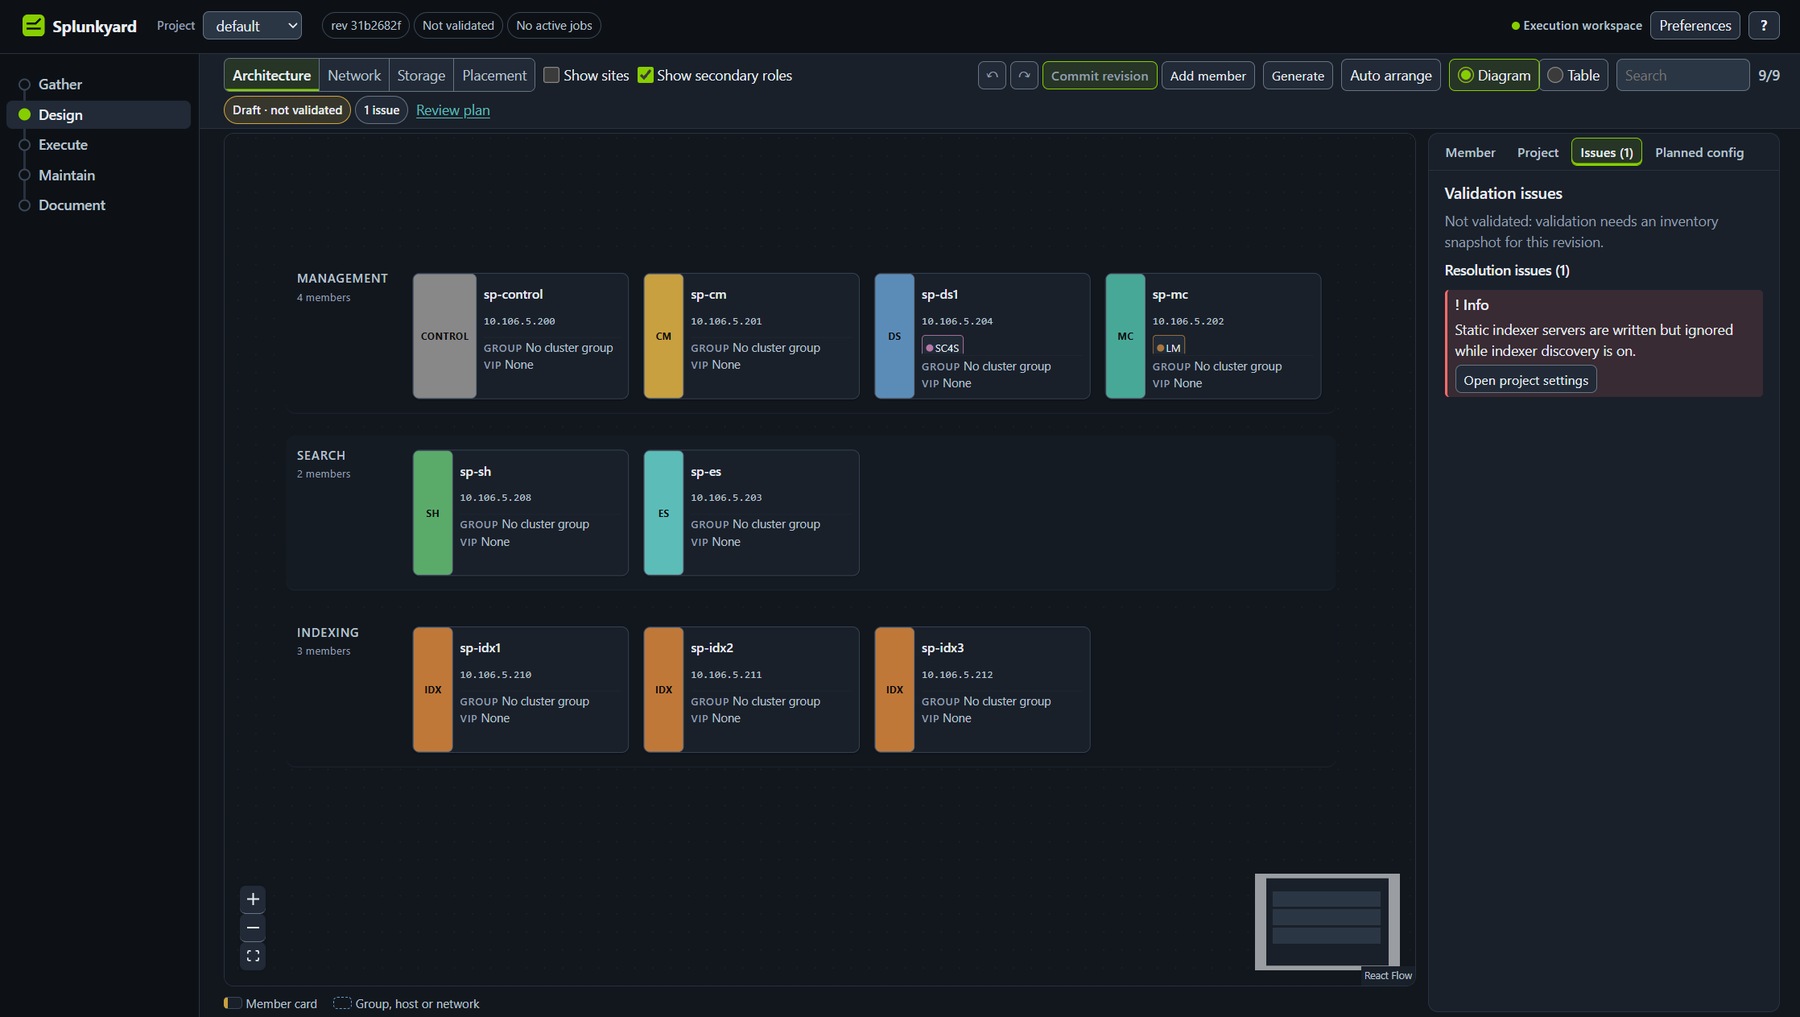The height and width of the screenshot is (1017, 1800).
Task: Open the Project default dropdown
Action: [x=253, y=25]
